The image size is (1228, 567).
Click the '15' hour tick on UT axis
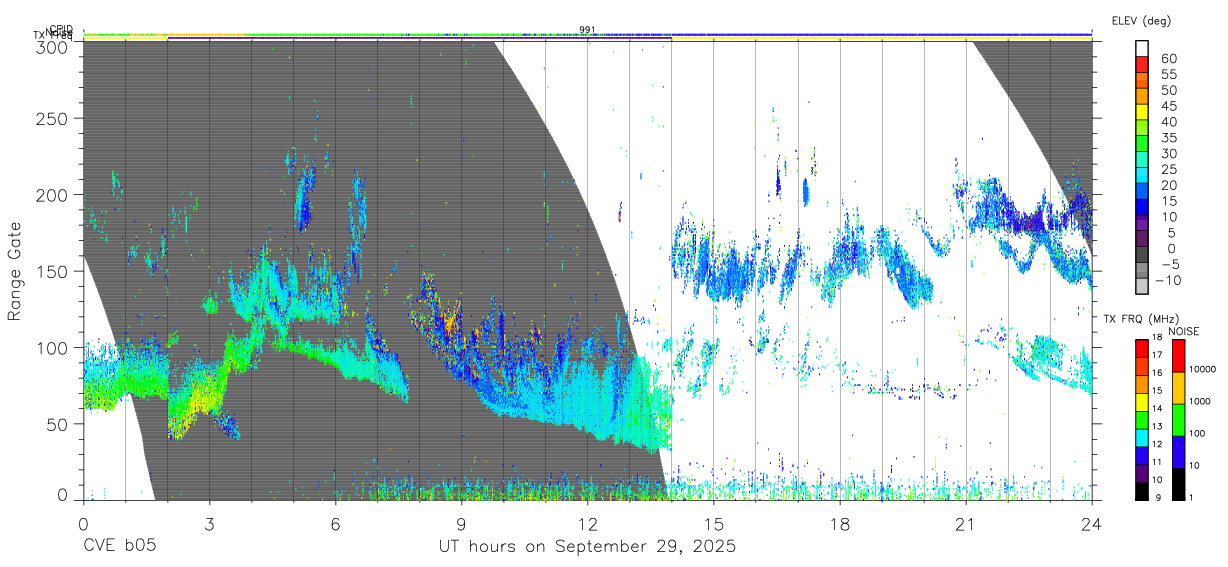coord(714,523)
